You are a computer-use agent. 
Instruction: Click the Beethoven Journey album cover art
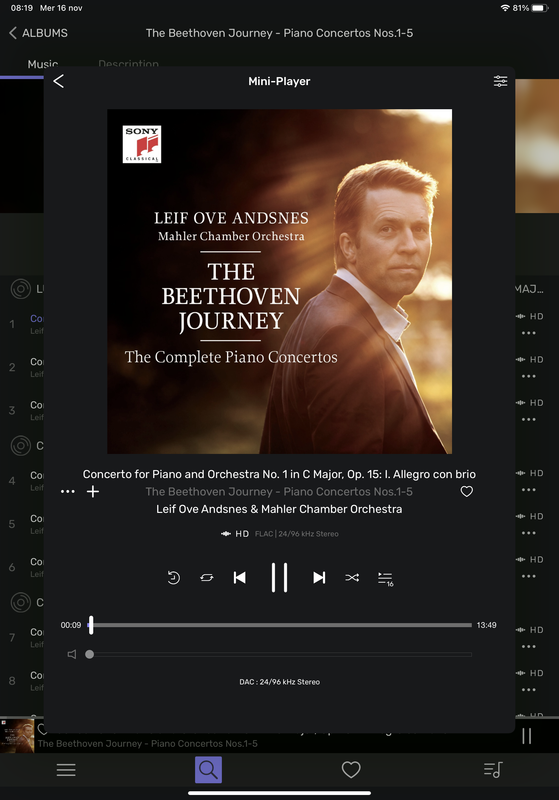coord(280,281)
